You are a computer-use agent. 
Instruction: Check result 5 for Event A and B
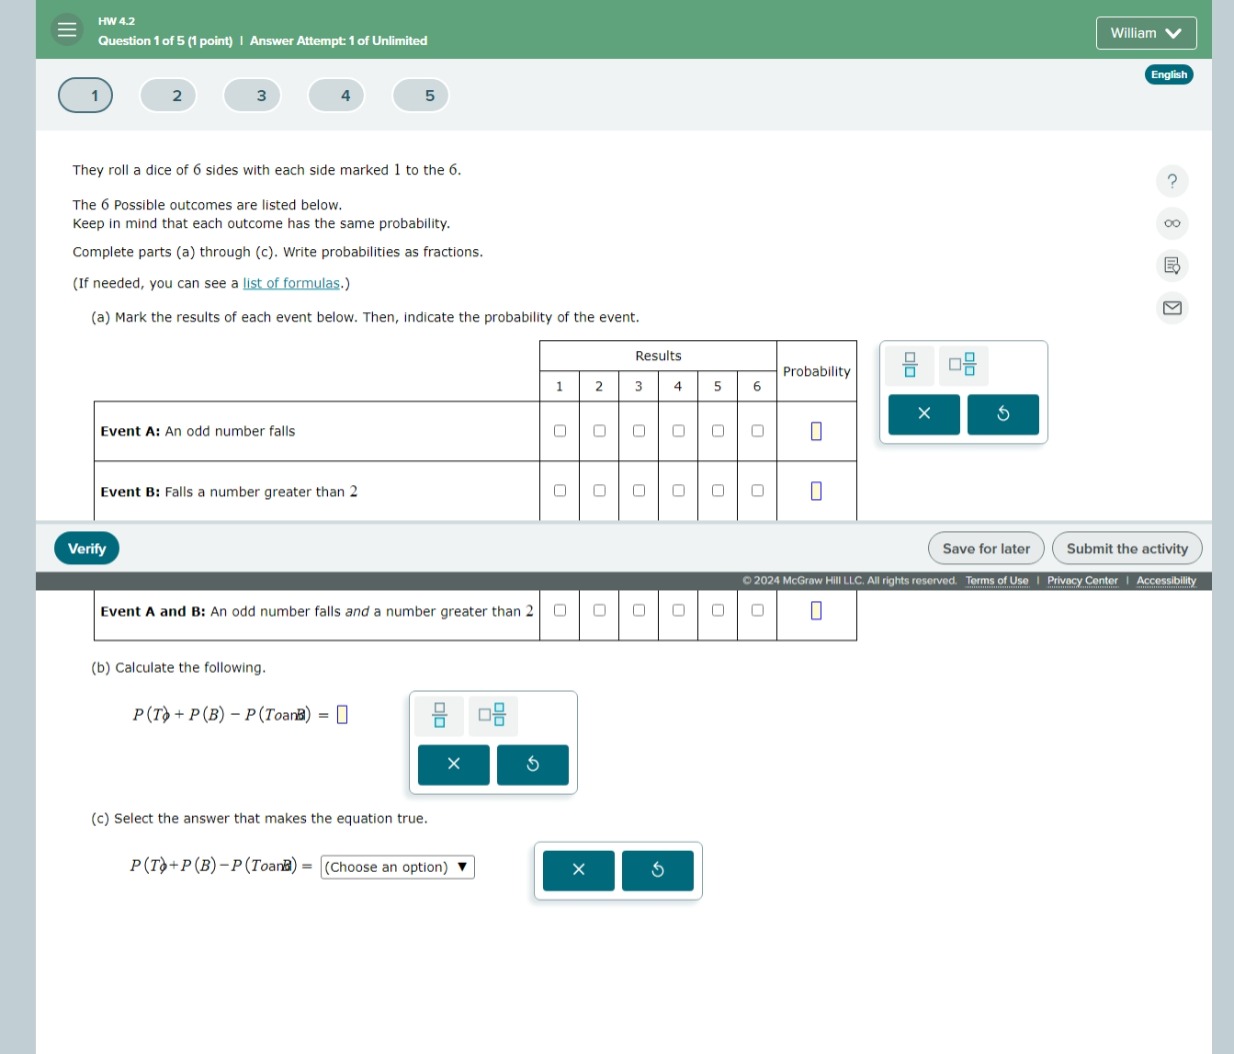tap(718, 610)
